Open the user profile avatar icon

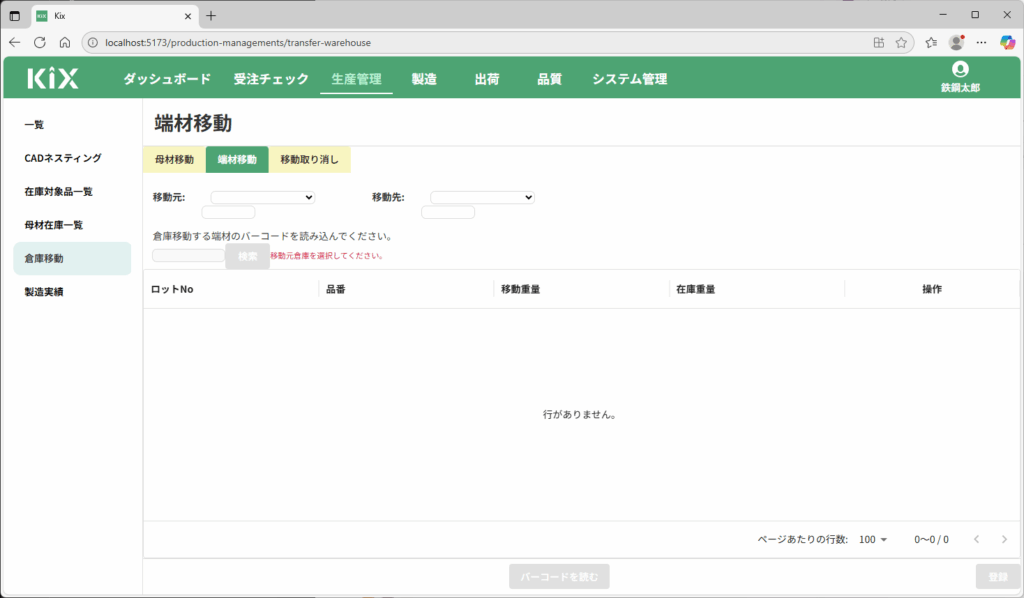(x=960, y=70)
